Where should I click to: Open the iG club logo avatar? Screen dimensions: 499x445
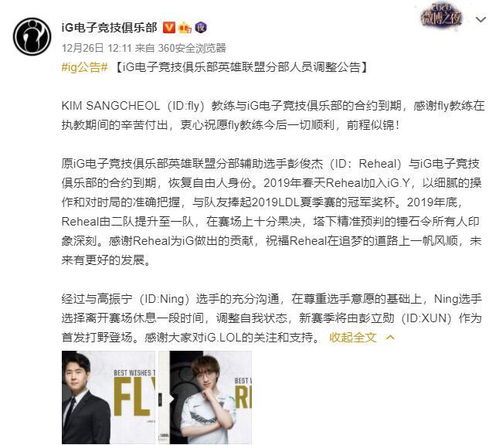32,36
